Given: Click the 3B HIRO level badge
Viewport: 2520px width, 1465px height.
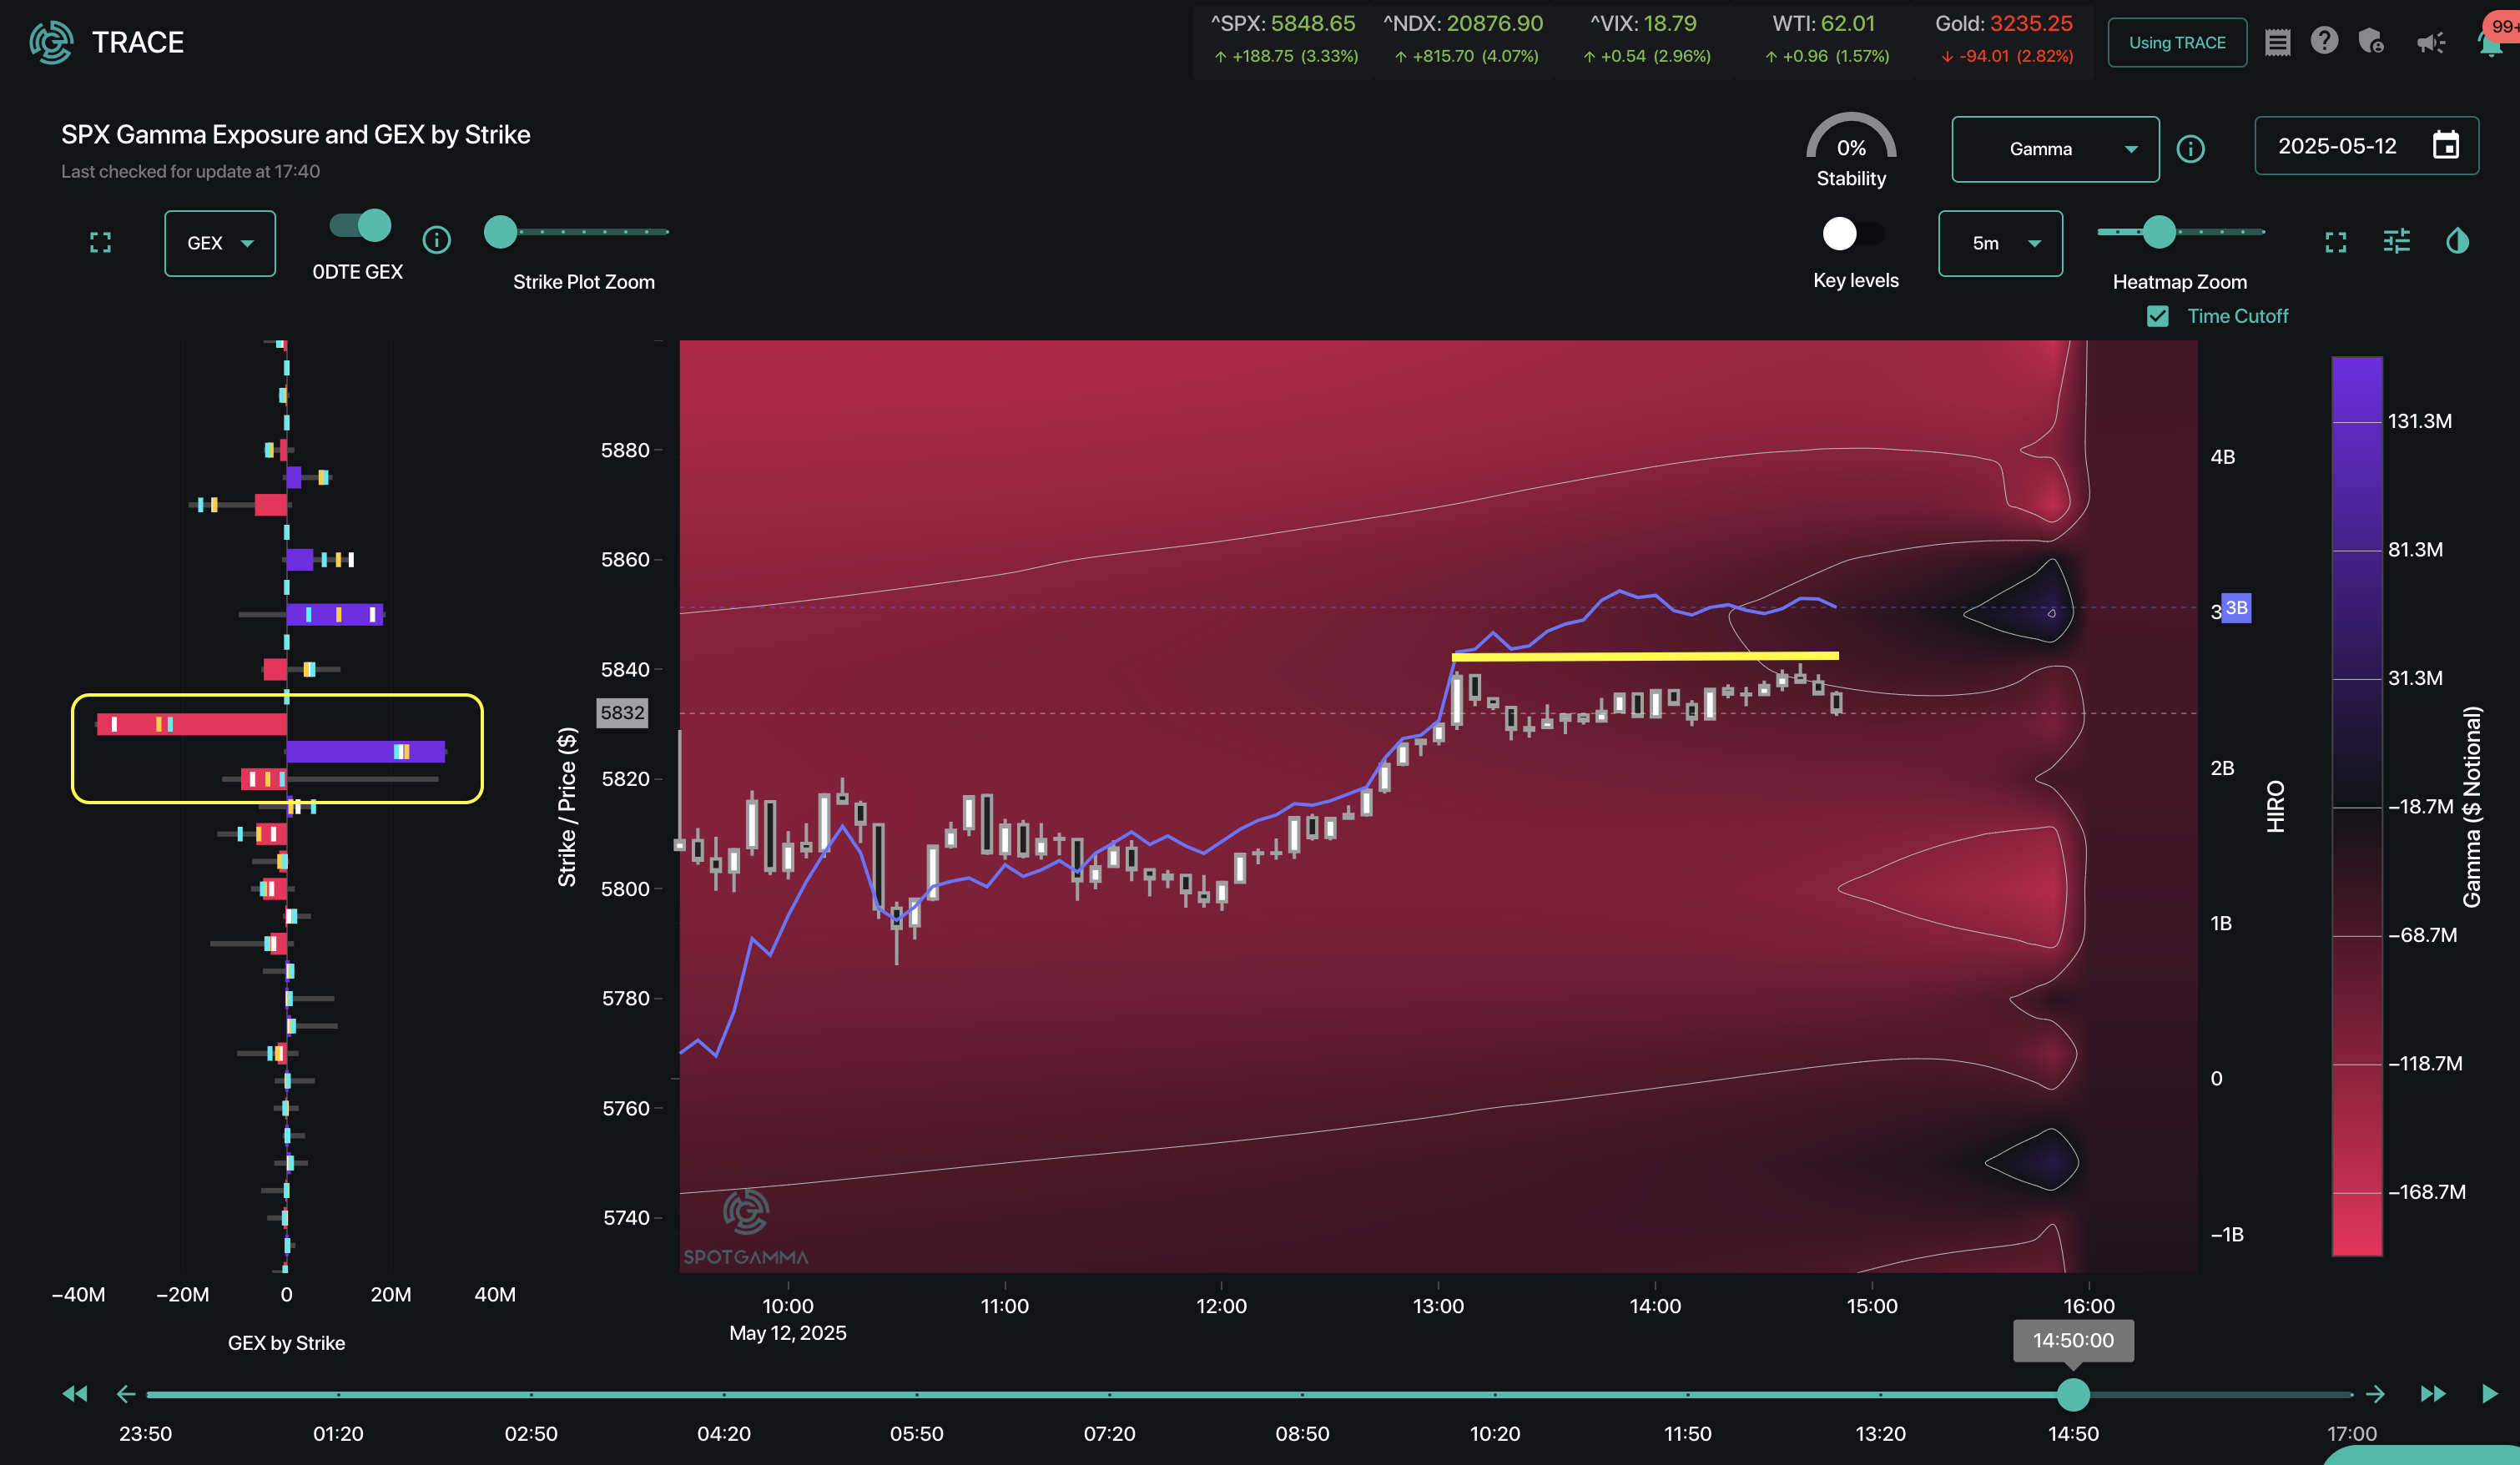Looking at the screenshot, I should (x=2236, y=607).
